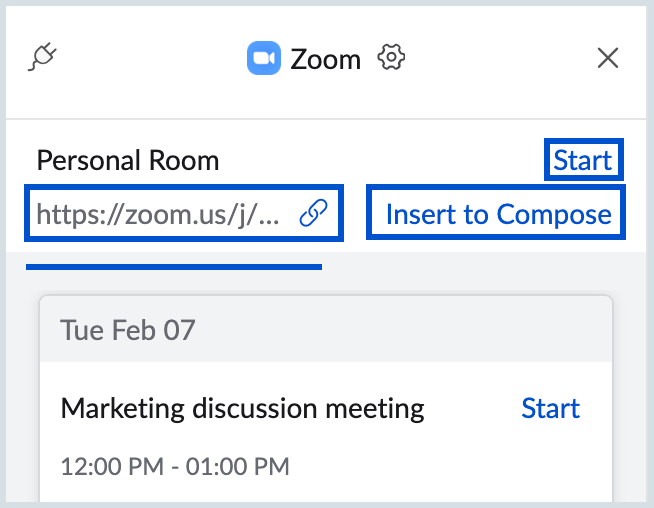Viewport: 654px width, 508px height.
Task: Open the Marketing discussion meeting title
Action: [x=242, y=408]
